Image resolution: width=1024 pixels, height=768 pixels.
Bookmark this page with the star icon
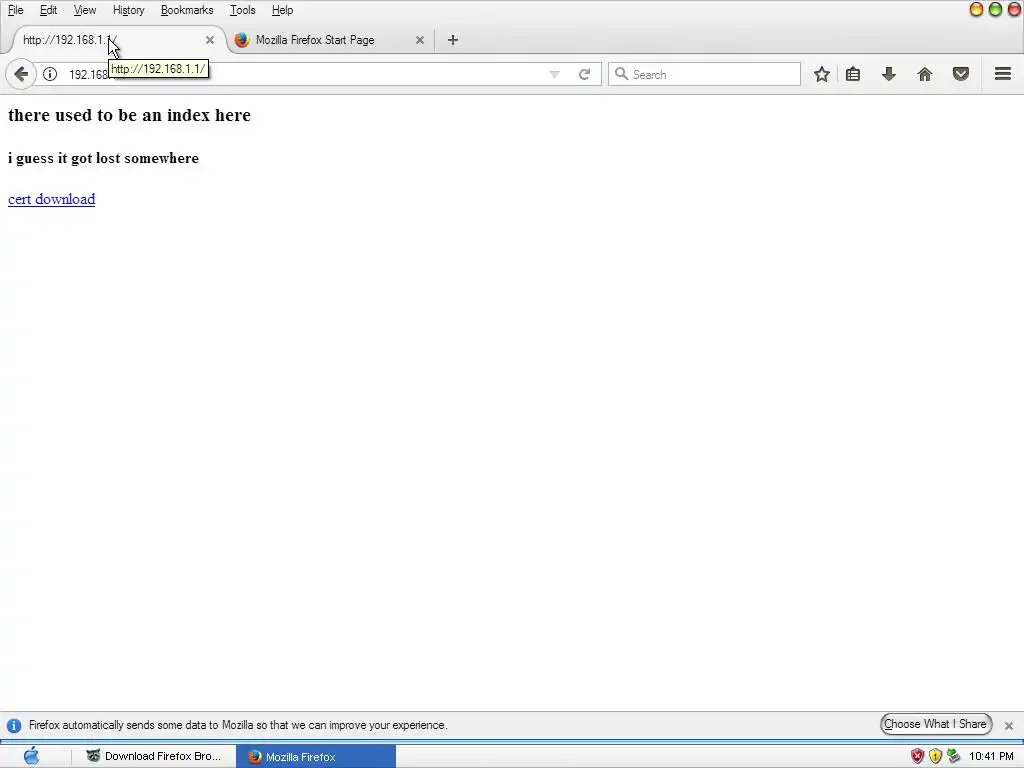[822, 74]
